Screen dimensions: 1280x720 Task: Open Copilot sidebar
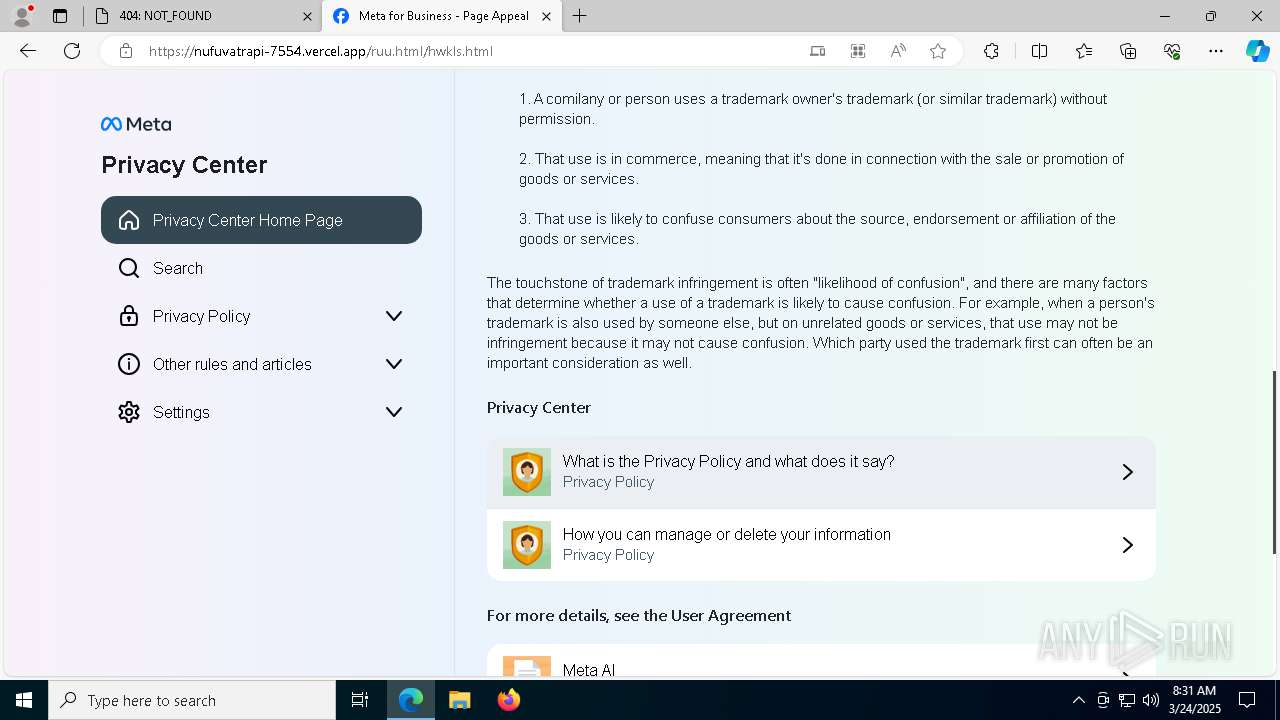[1258, 51]
